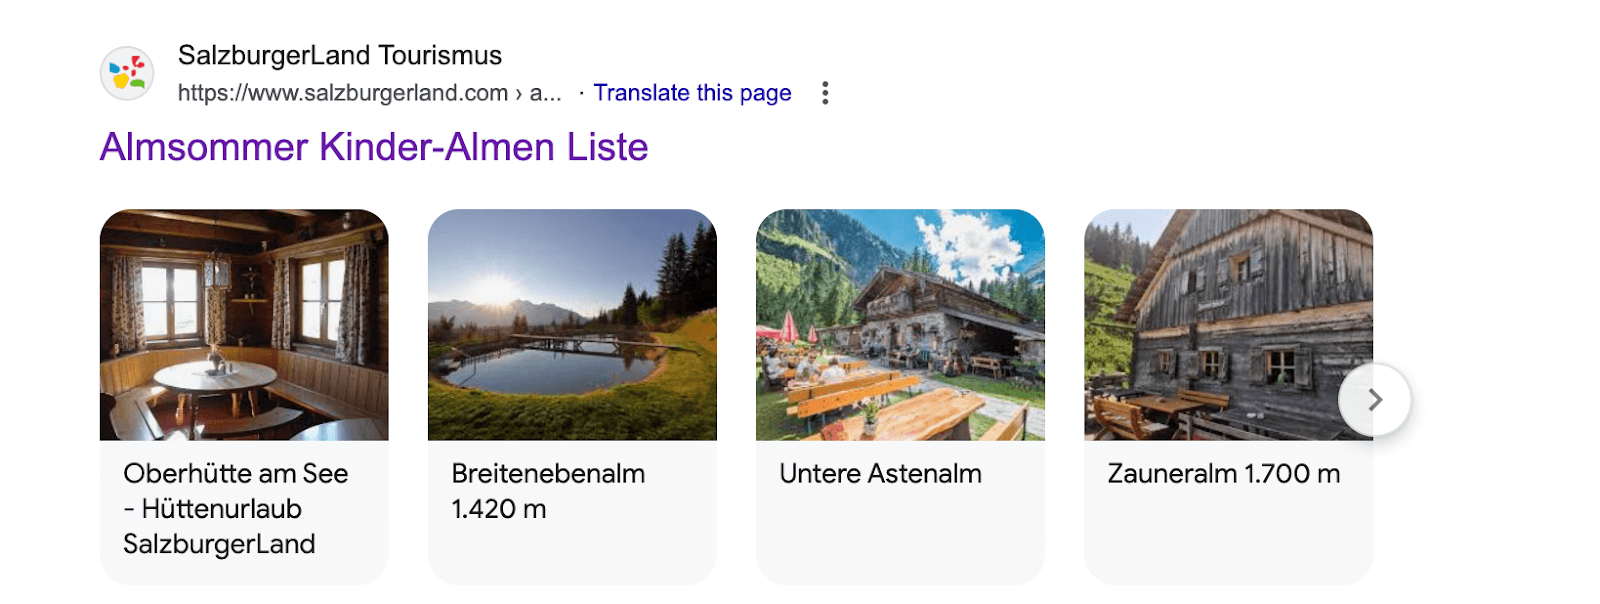1600x604 pixels.
Task: Click the "1.420 m" altitude text
Action: [x=499, y=509]
